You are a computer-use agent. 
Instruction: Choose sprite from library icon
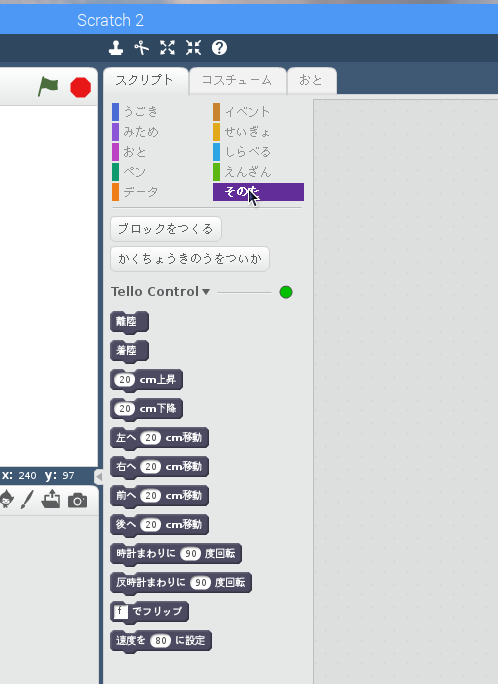click(x=6, y=499)
